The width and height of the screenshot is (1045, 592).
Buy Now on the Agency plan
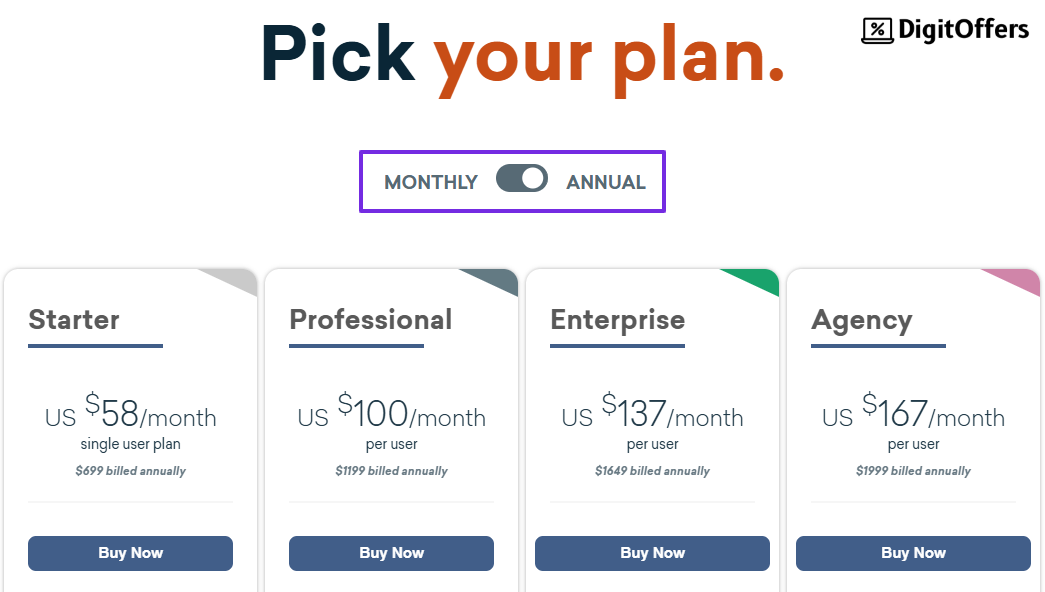[913, 553]
